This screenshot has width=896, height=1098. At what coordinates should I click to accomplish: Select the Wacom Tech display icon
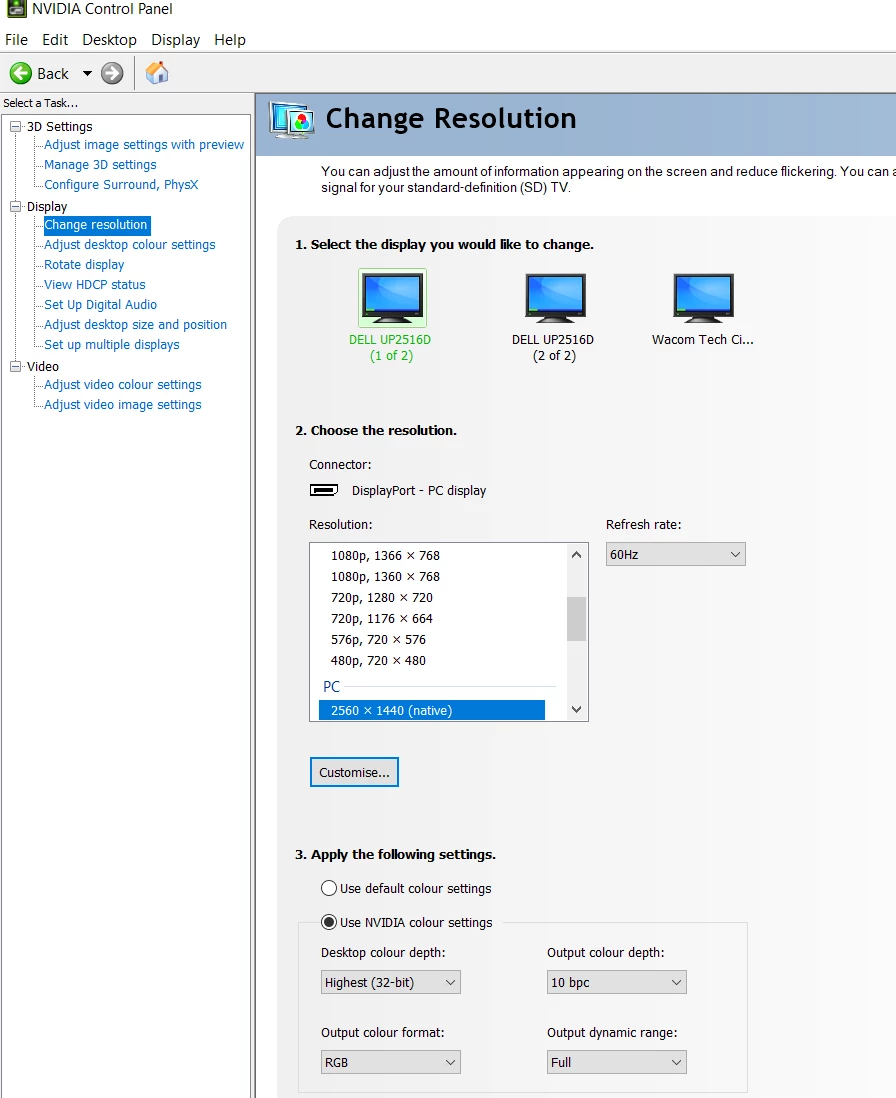coord(704,298)
